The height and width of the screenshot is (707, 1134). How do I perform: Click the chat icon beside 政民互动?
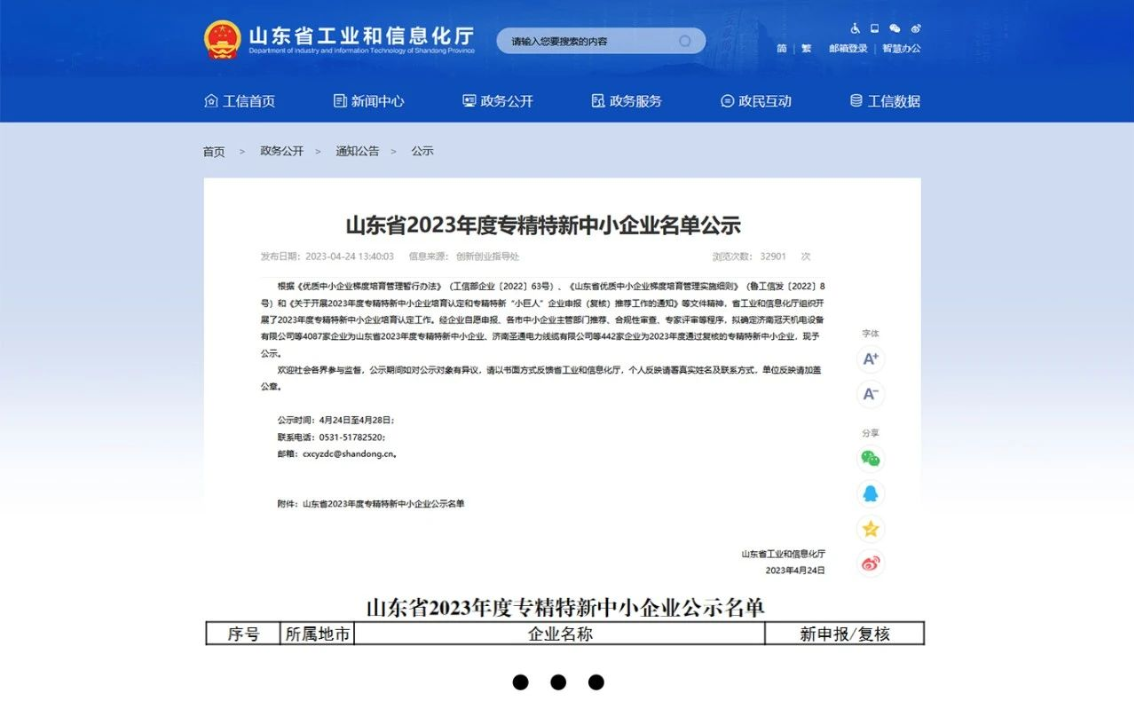[x=728, y=100]
